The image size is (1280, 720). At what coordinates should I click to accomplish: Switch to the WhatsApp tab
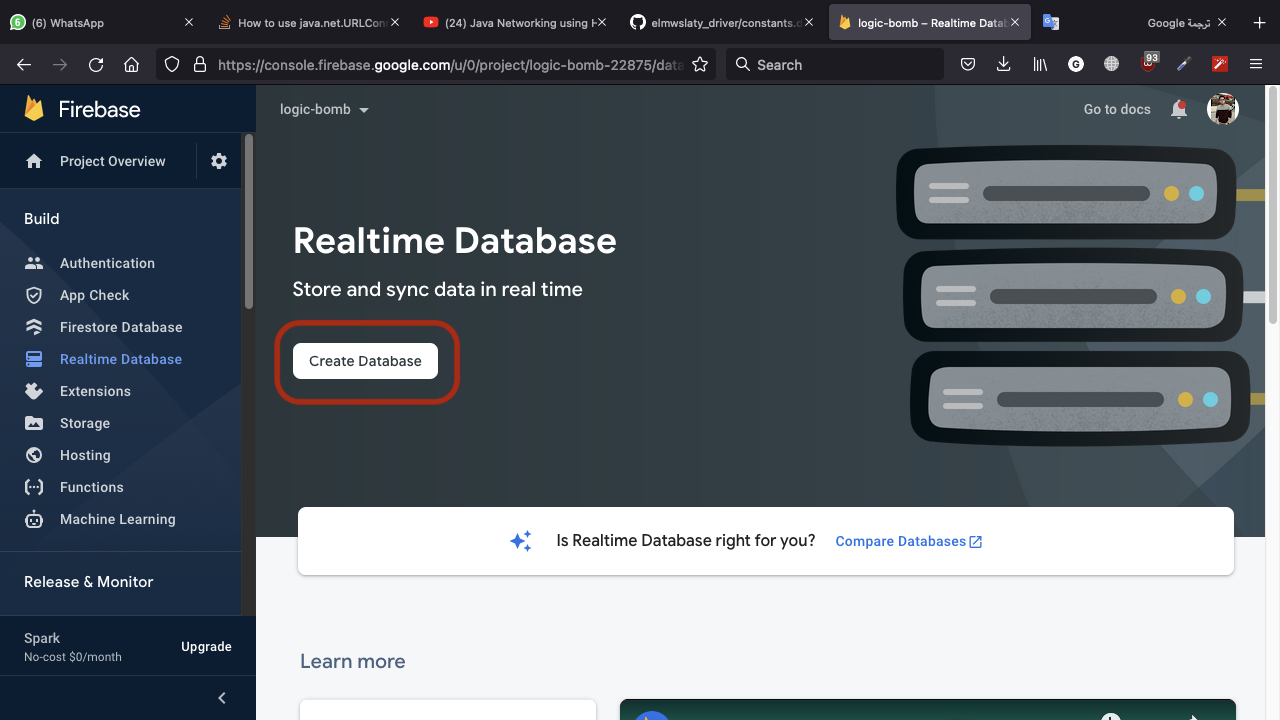[x=101, y=22]
